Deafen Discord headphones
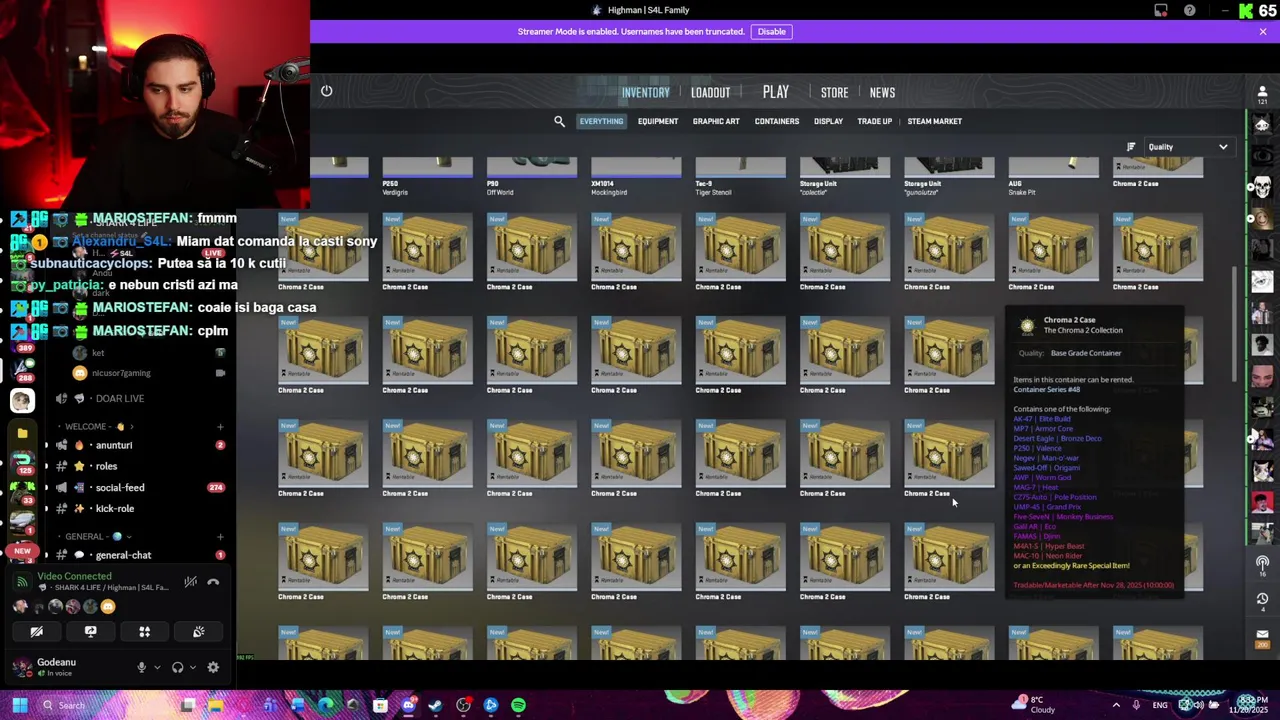The height and width of the screenshot is (720, 1280). (x=177, y=668)
